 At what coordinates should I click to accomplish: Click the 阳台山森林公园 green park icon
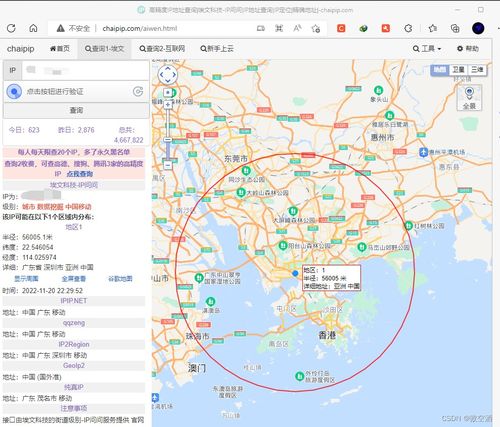click(x=283, y=246)
